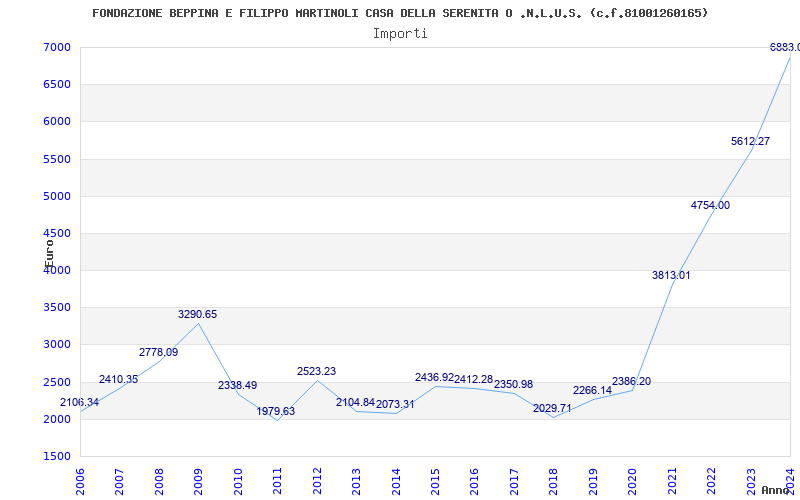Click the 2015 year label on x-axis

coord(435,482)
